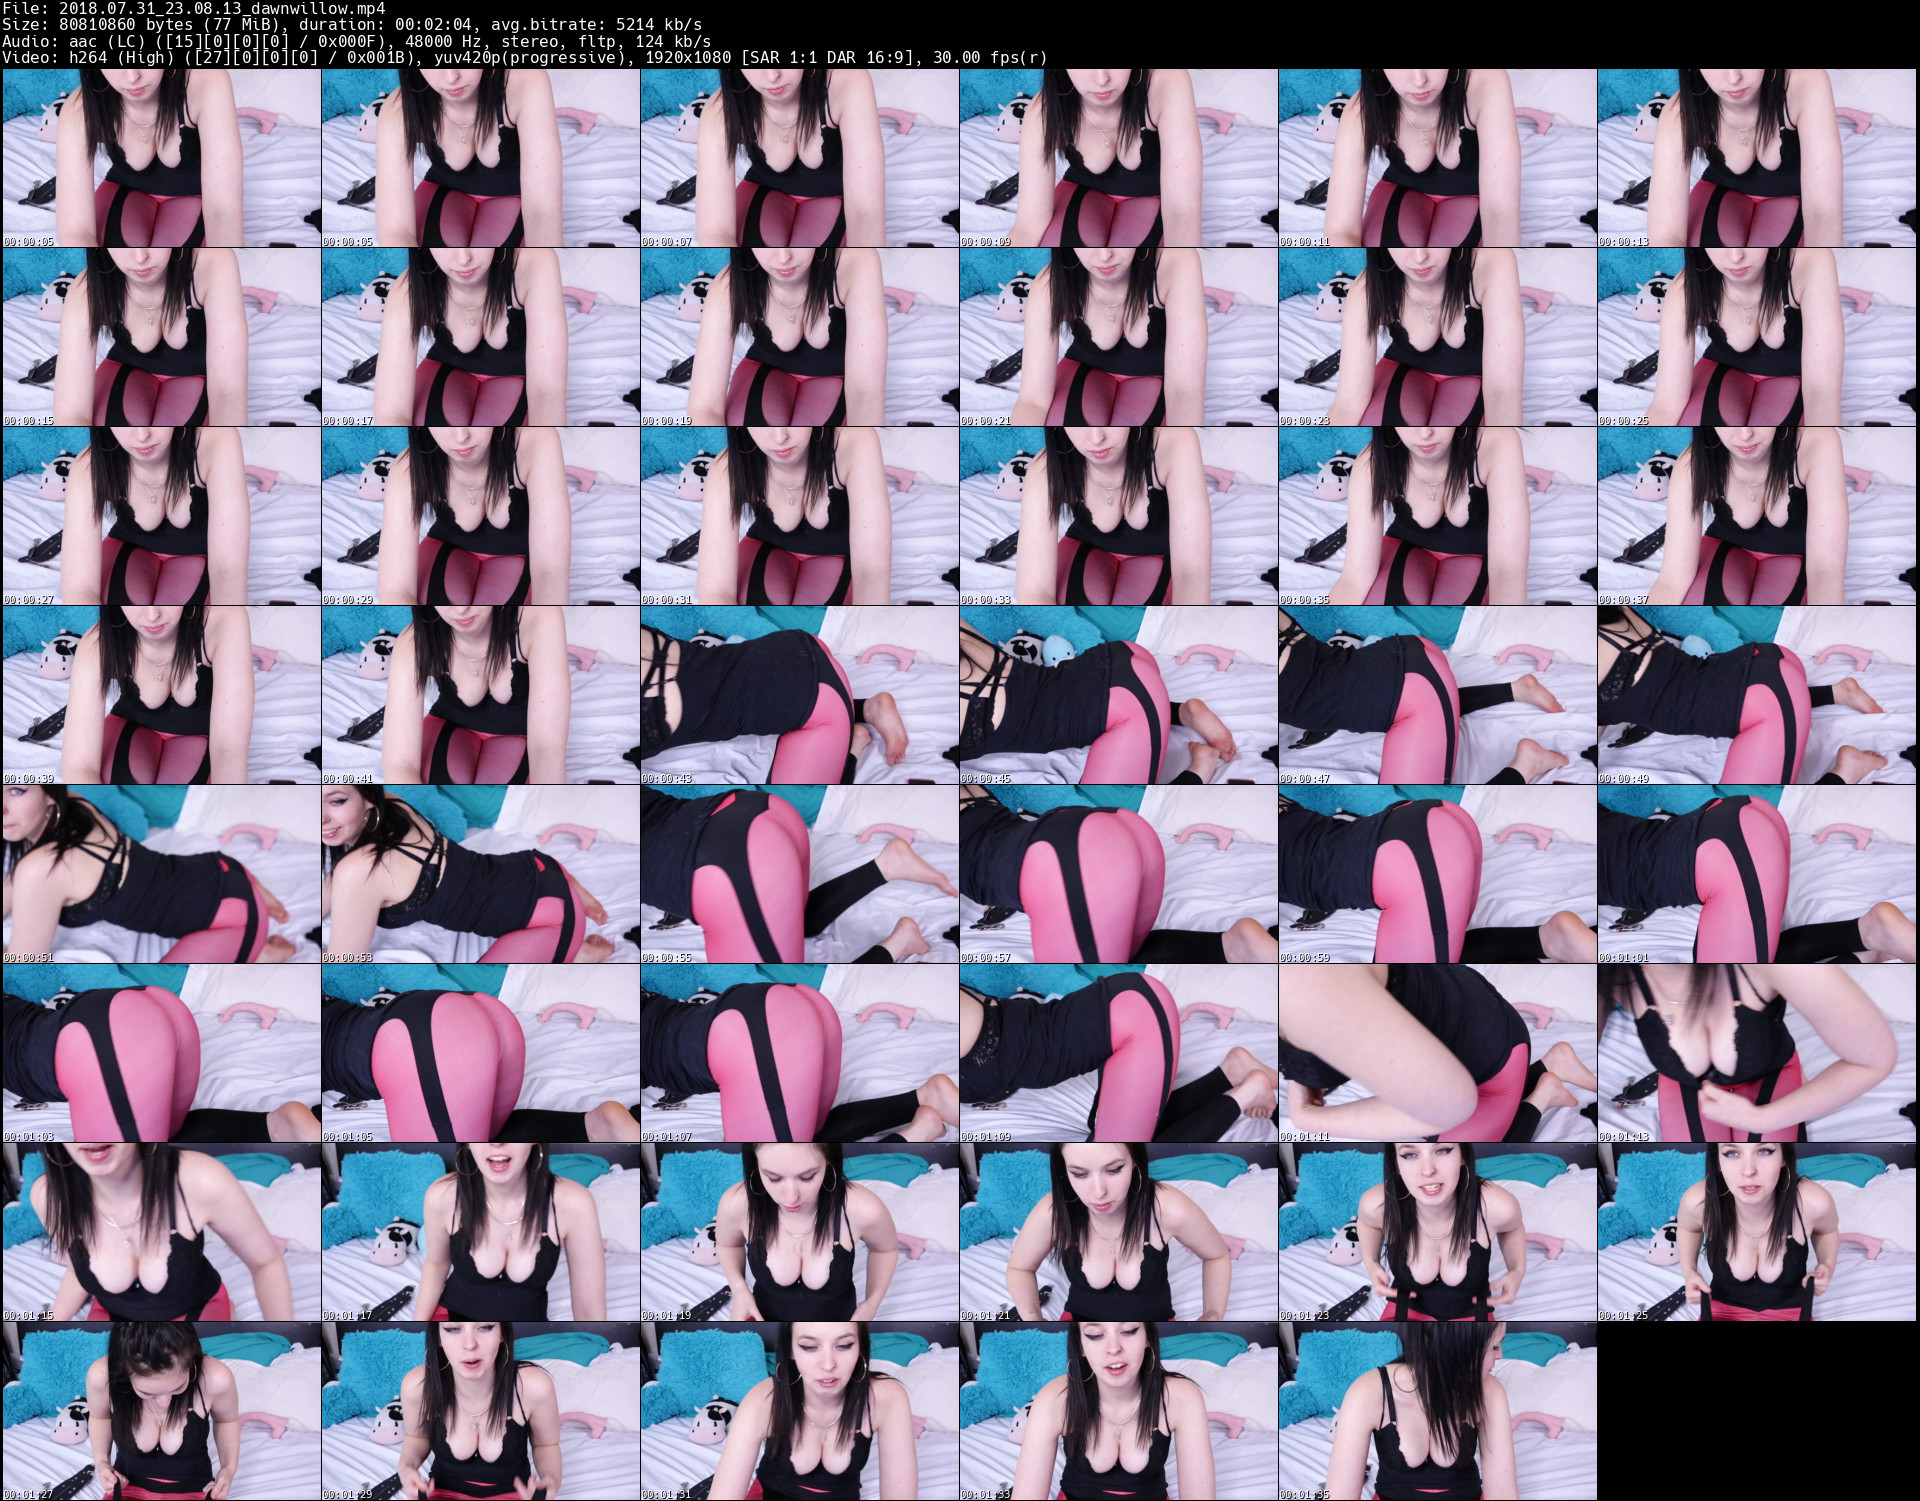Click the Video line with h264 1920x1080

pos(525,57)
